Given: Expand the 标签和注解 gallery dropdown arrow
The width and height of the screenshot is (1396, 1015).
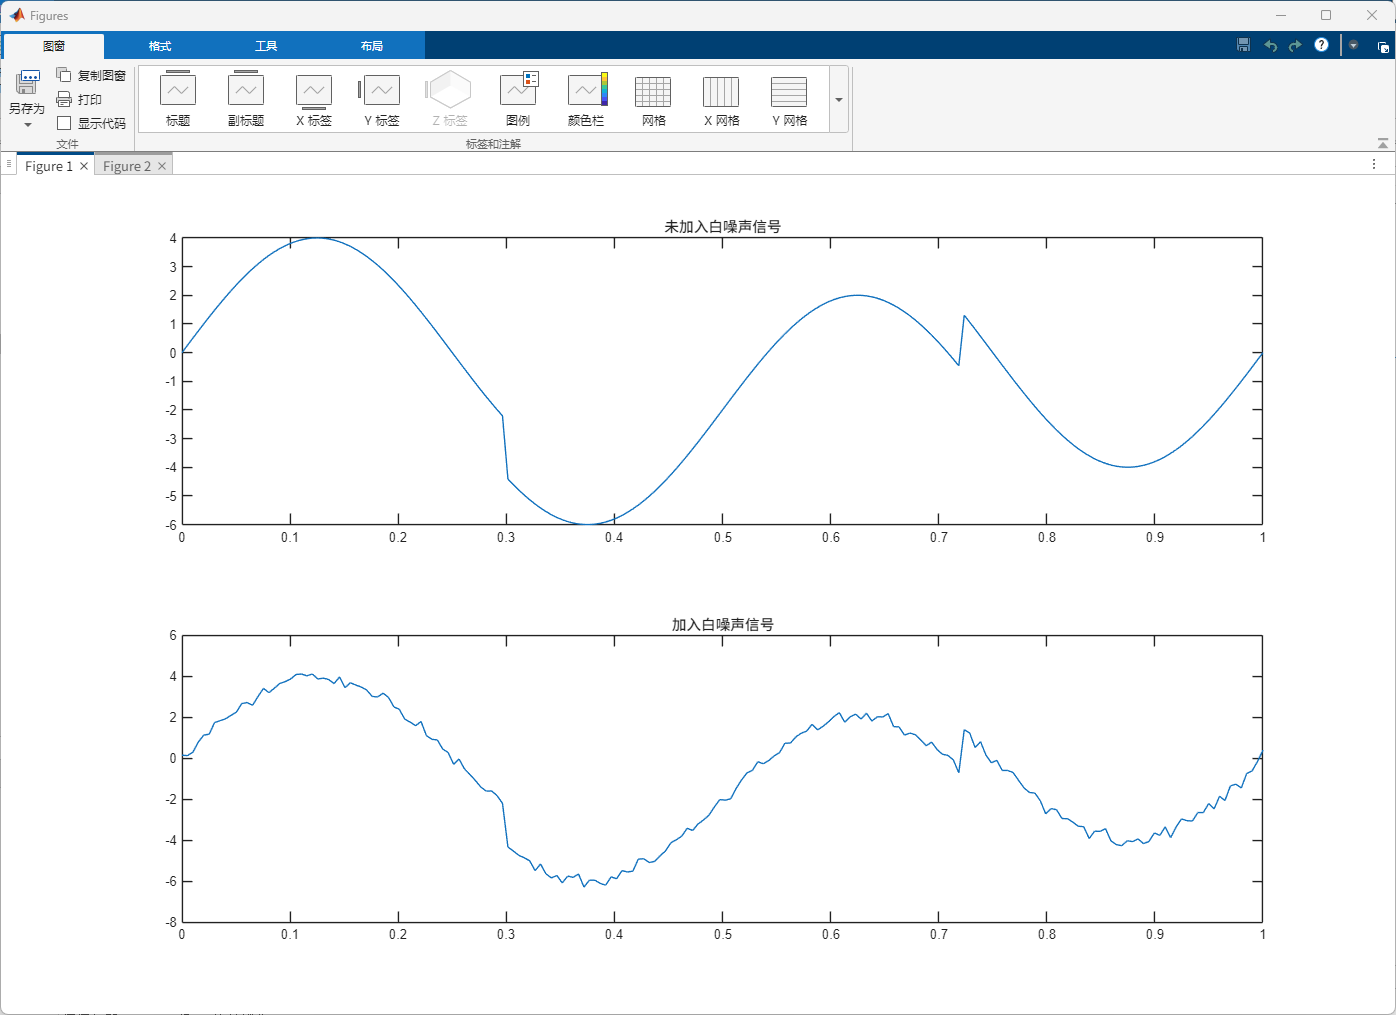Looking at the screenshot, I should point(839,99).
